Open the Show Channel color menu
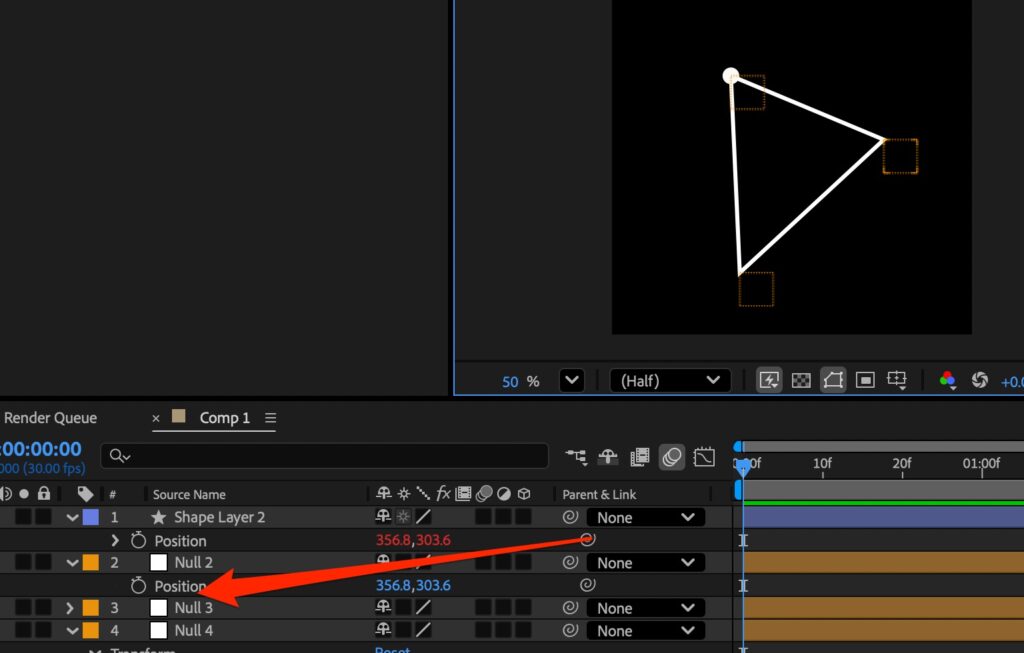Screen dimensions: 1024x653 947,380
